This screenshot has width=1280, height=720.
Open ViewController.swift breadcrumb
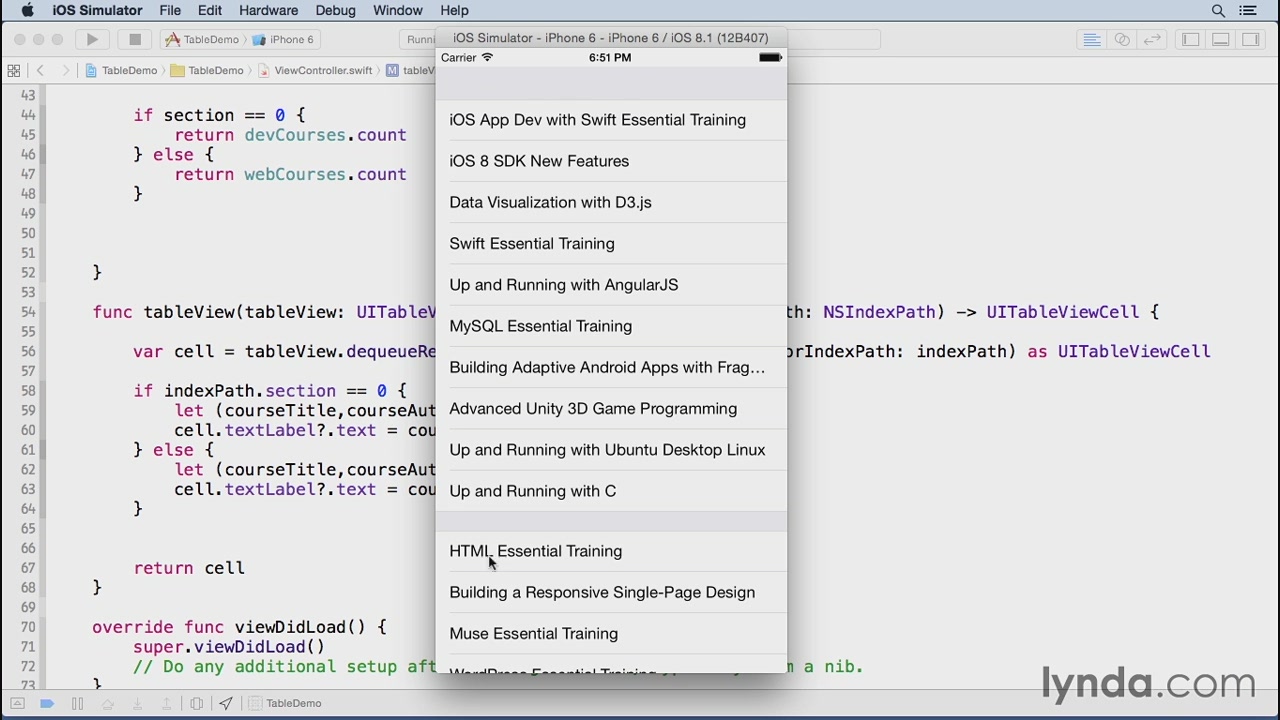coord(315,70)
